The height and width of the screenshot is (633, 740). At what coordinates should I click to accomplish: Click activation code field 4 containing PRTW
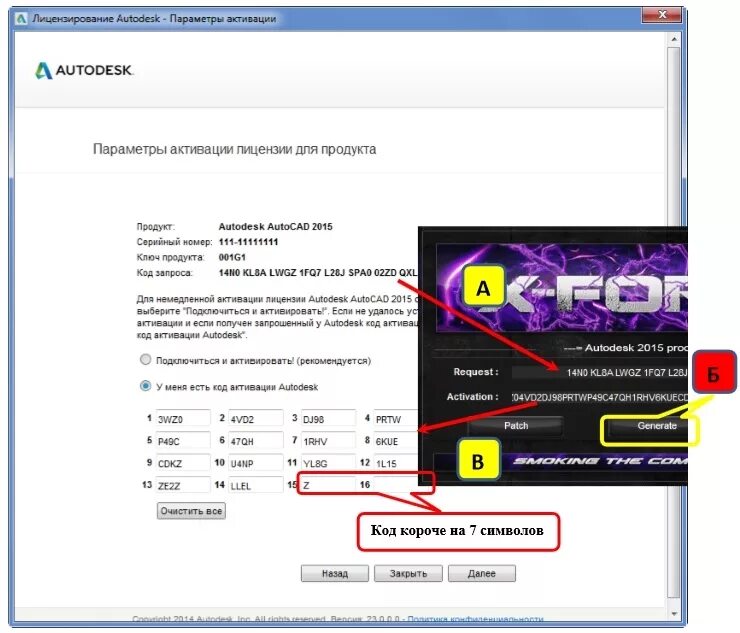pyautogui.click(x=396, y=419)
